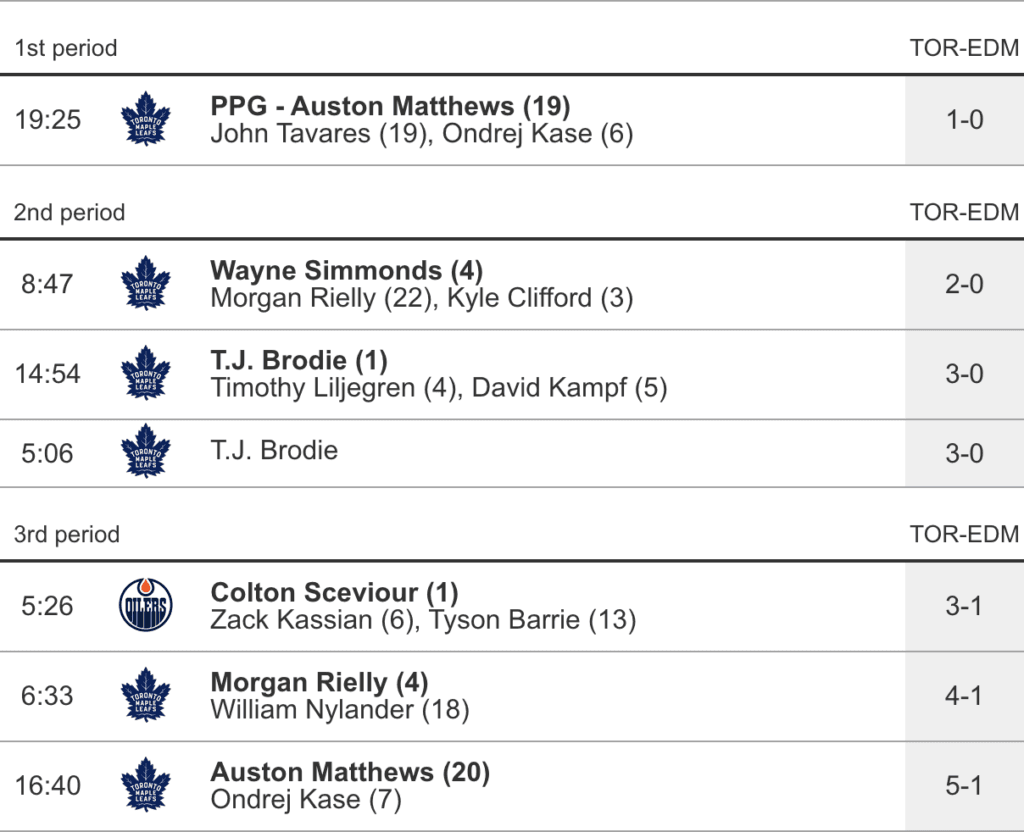This screenshot has height=832, width=1024.
Task: Open the Auston Matthews (20) goal entry
Action: 350,772
